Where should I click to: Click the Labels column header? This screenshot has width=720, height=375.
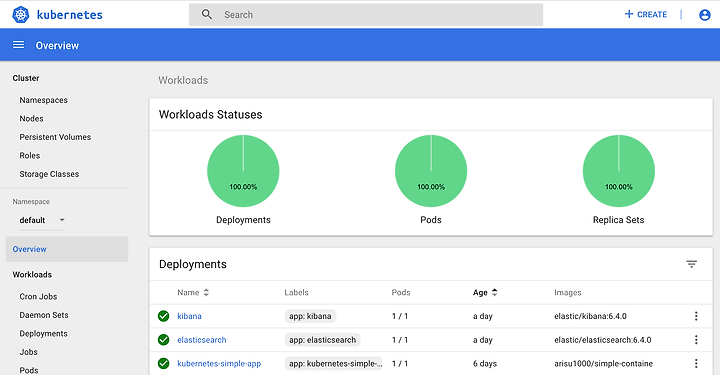click(296, 292)
